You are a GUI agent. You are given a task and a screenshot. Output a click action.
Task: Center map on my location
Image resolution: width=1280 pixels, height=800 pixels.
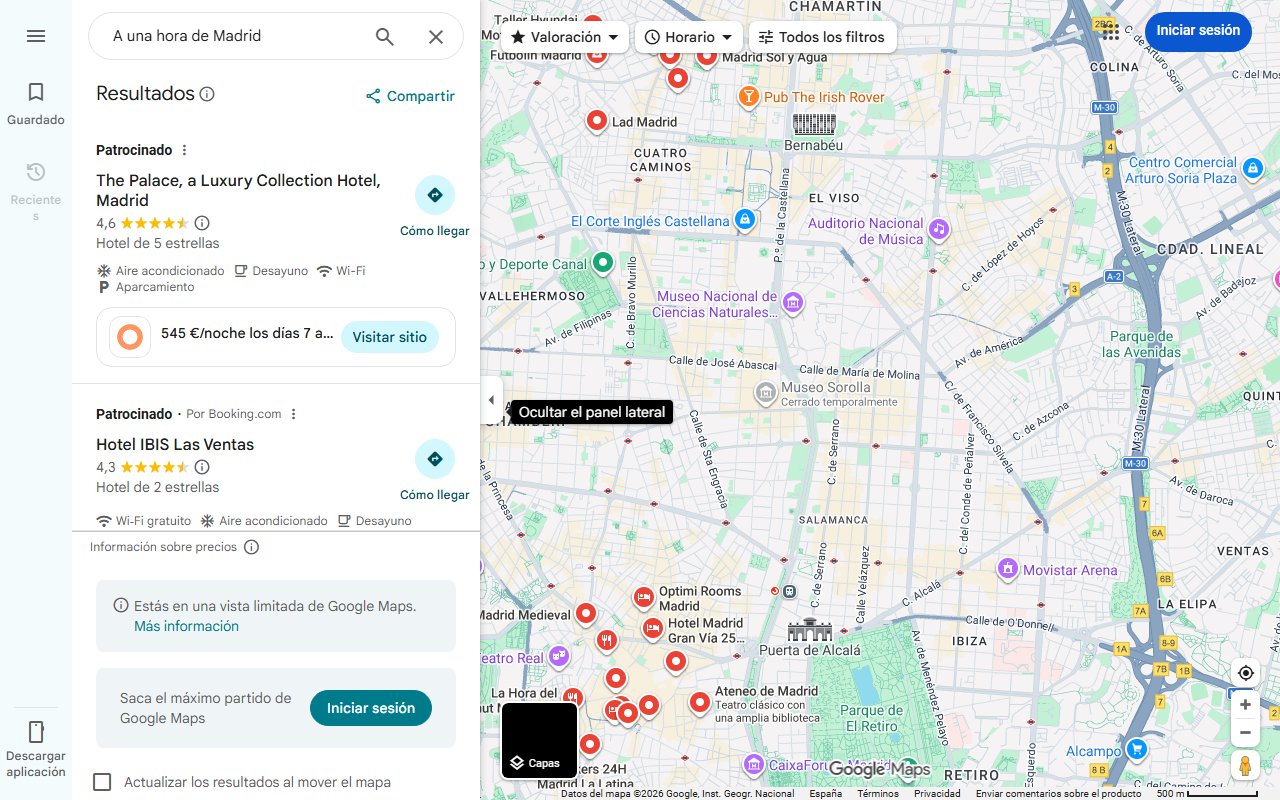1245,673
